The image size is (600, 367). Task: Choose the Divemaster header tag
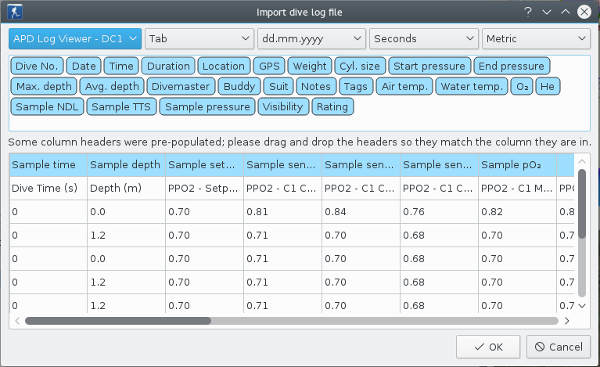(x=181, y=86)
